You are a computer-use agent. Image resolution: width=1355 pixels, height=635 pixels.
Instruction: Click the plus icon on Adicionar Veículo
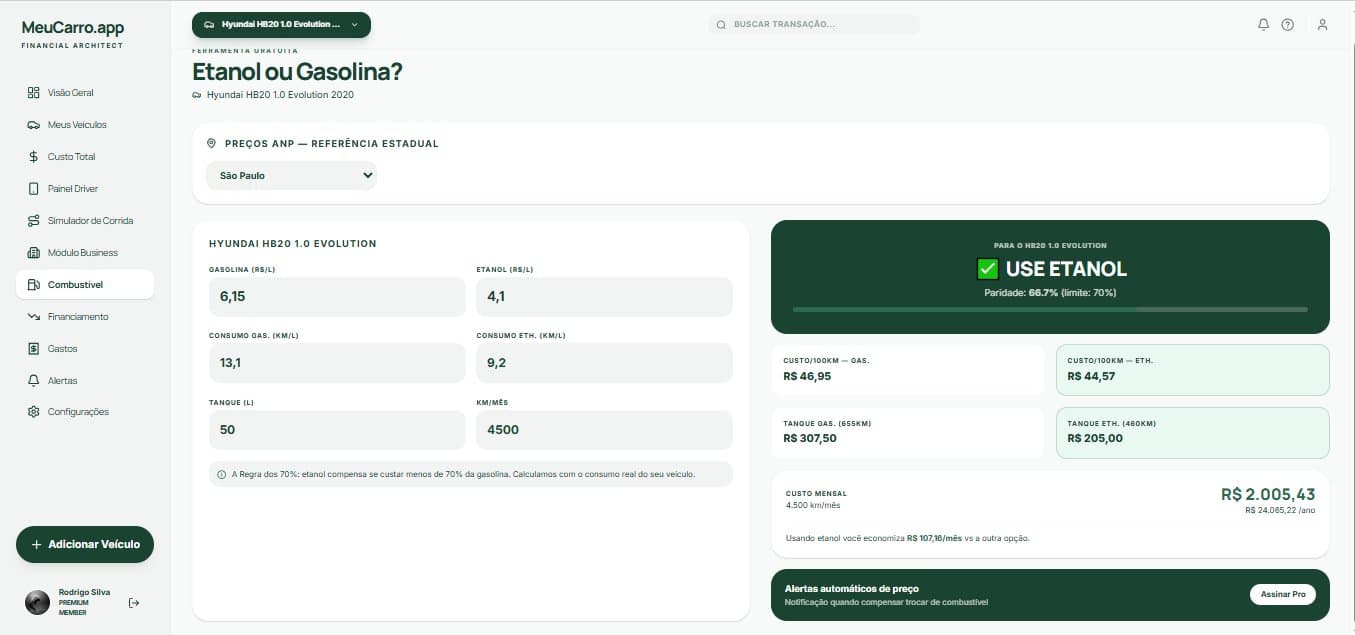click(x=36, y=545)
